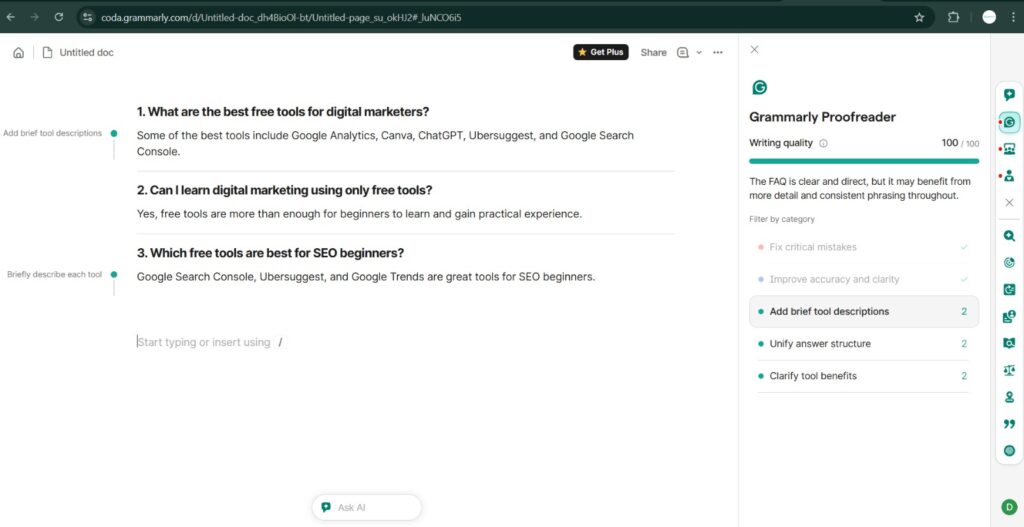
Task: Open the document with person sidebar icon
Action: tap(1010, 317)
